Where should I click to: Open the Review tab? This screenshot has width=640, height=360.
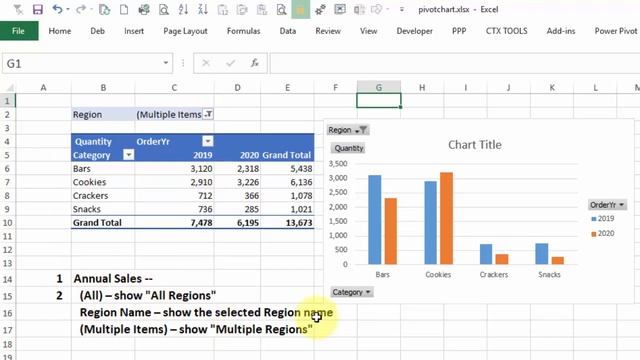coord(328,31)
